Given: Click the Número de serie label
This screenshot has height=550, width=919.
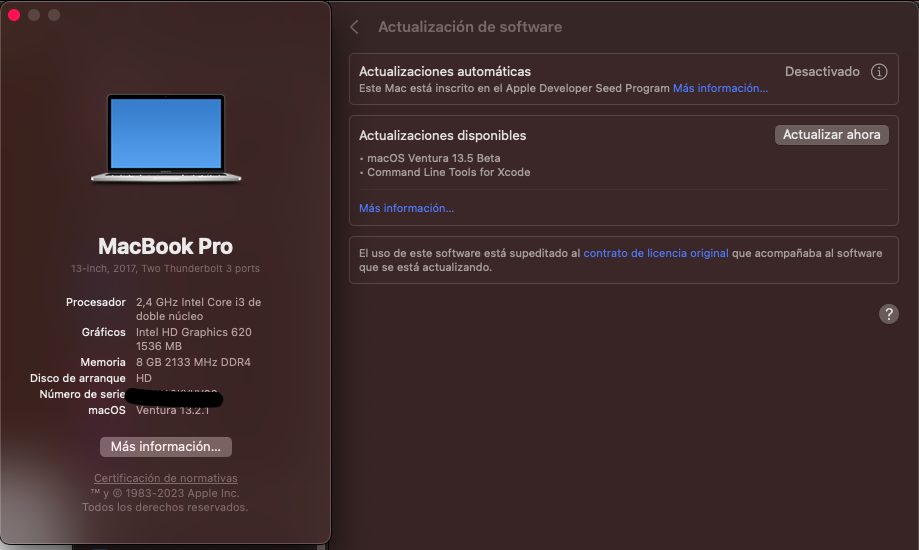Looking at the screenshot, I should click(83, 394).
